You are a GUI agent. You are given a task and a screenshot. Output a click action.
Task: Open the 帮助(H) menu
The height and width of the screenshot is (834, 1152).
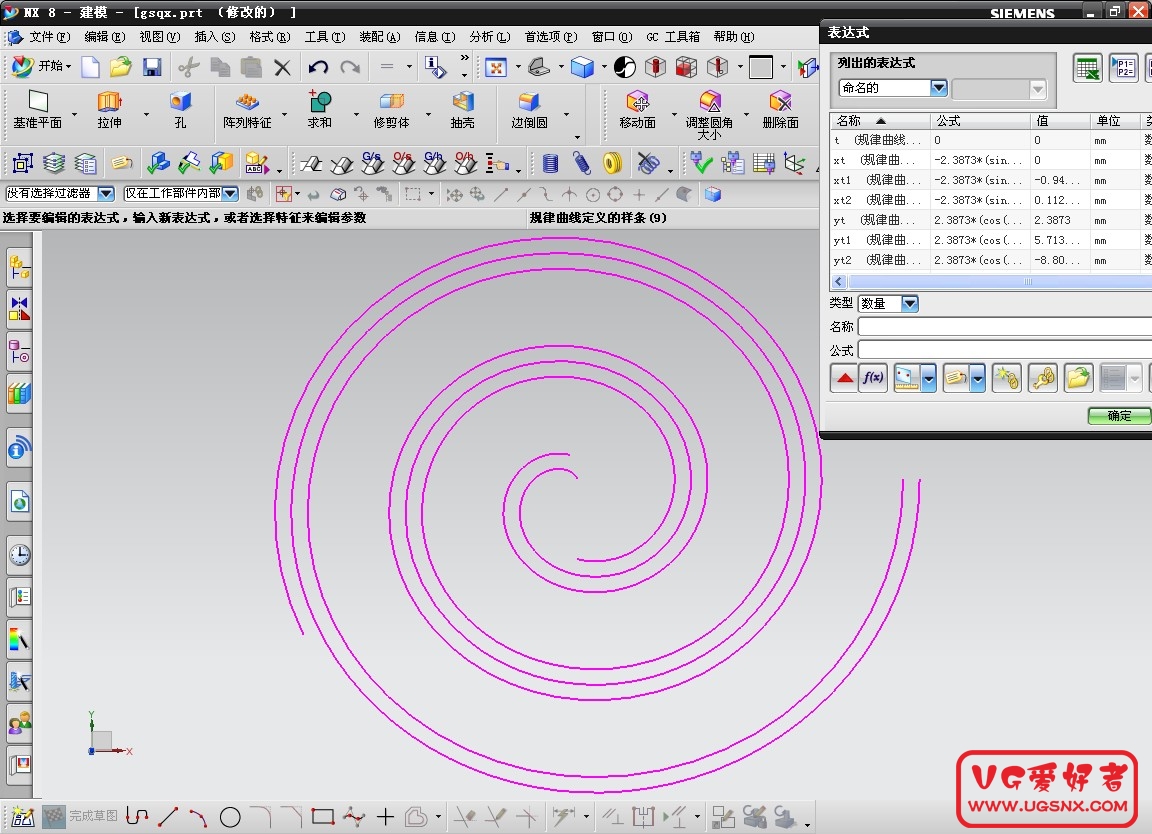tap(733, 37)
